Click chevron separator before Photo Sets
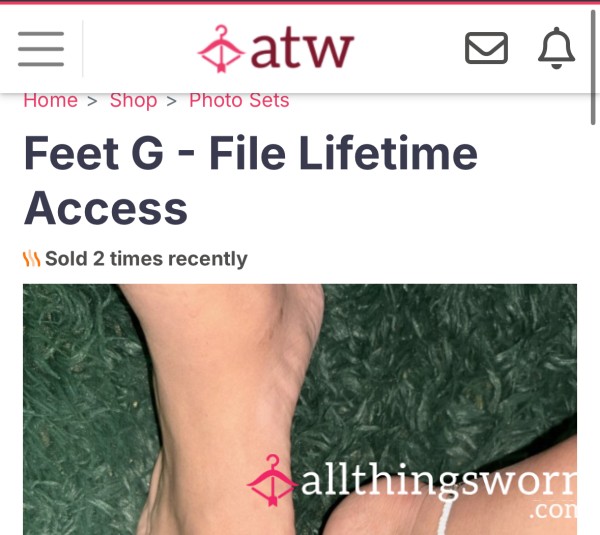600x535 pixels. point(171,101)
